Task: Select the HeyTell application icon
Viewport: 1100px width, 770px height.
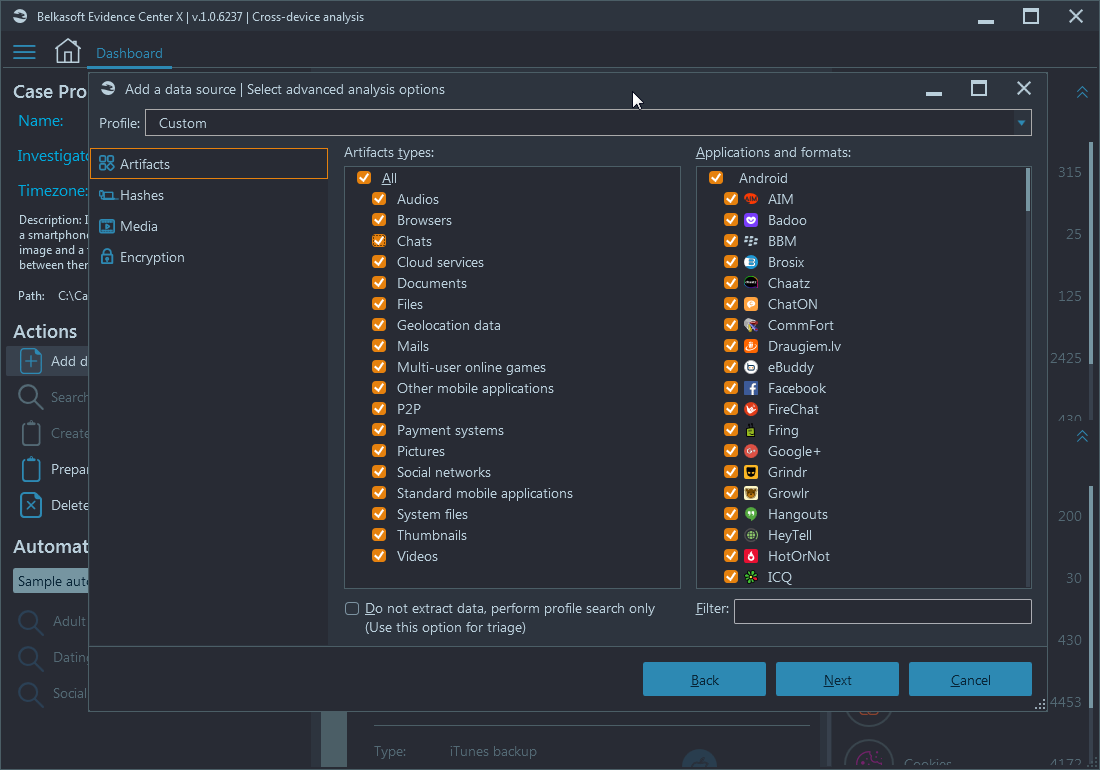Action: pos(751,536)
